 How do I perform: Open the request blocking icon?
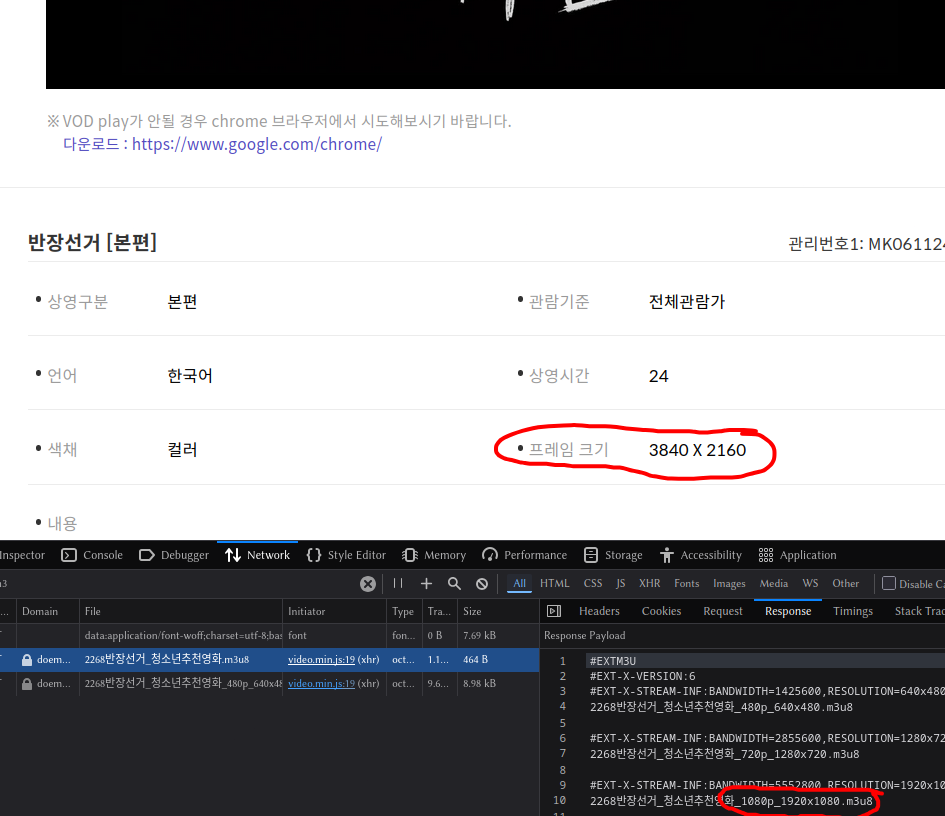(482, 583)
